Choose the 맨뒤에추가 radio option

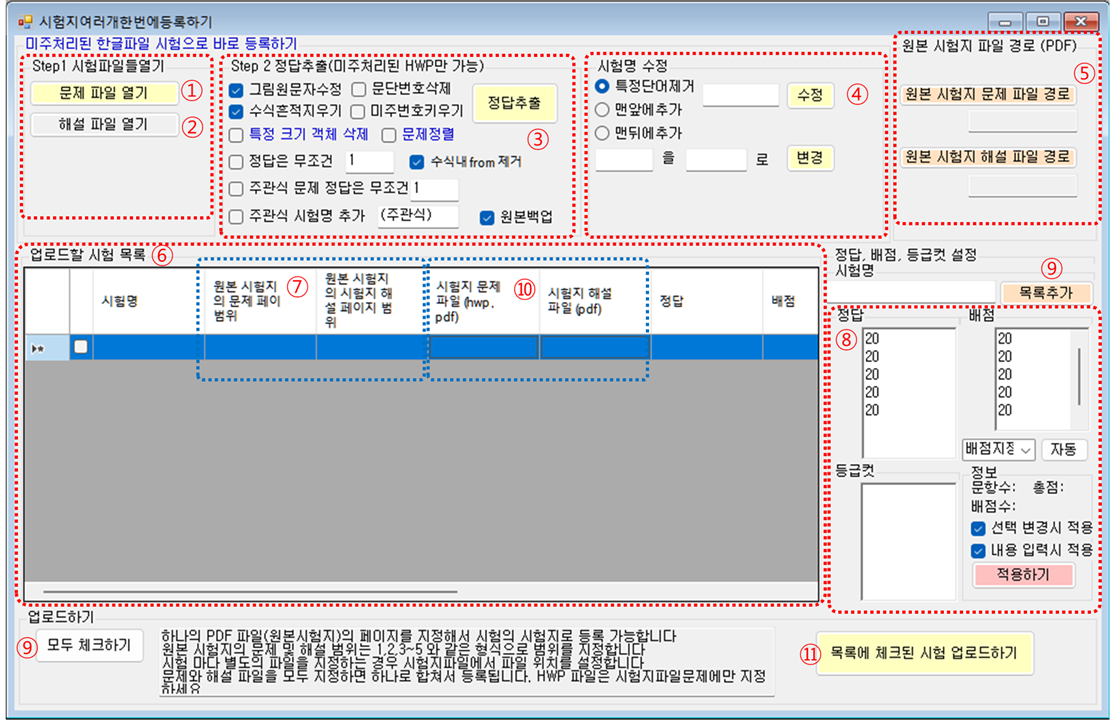[x=602, y=132]
